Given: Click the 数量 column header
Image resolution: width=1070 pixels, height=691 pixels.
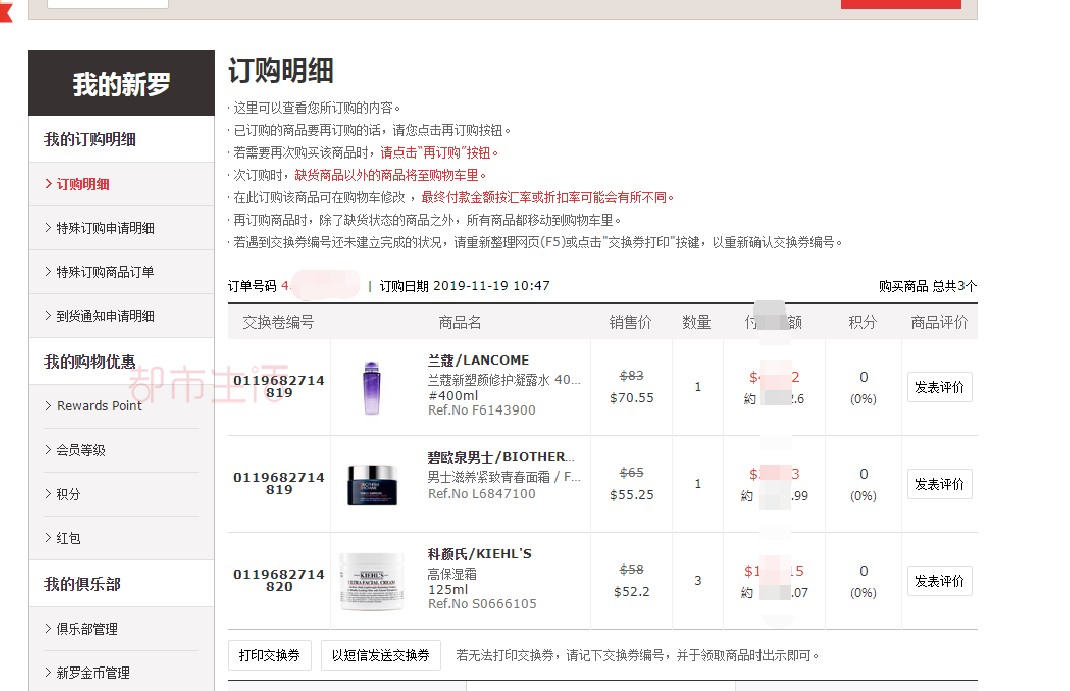Looking at the screenshot, I should tap(697, 322).
